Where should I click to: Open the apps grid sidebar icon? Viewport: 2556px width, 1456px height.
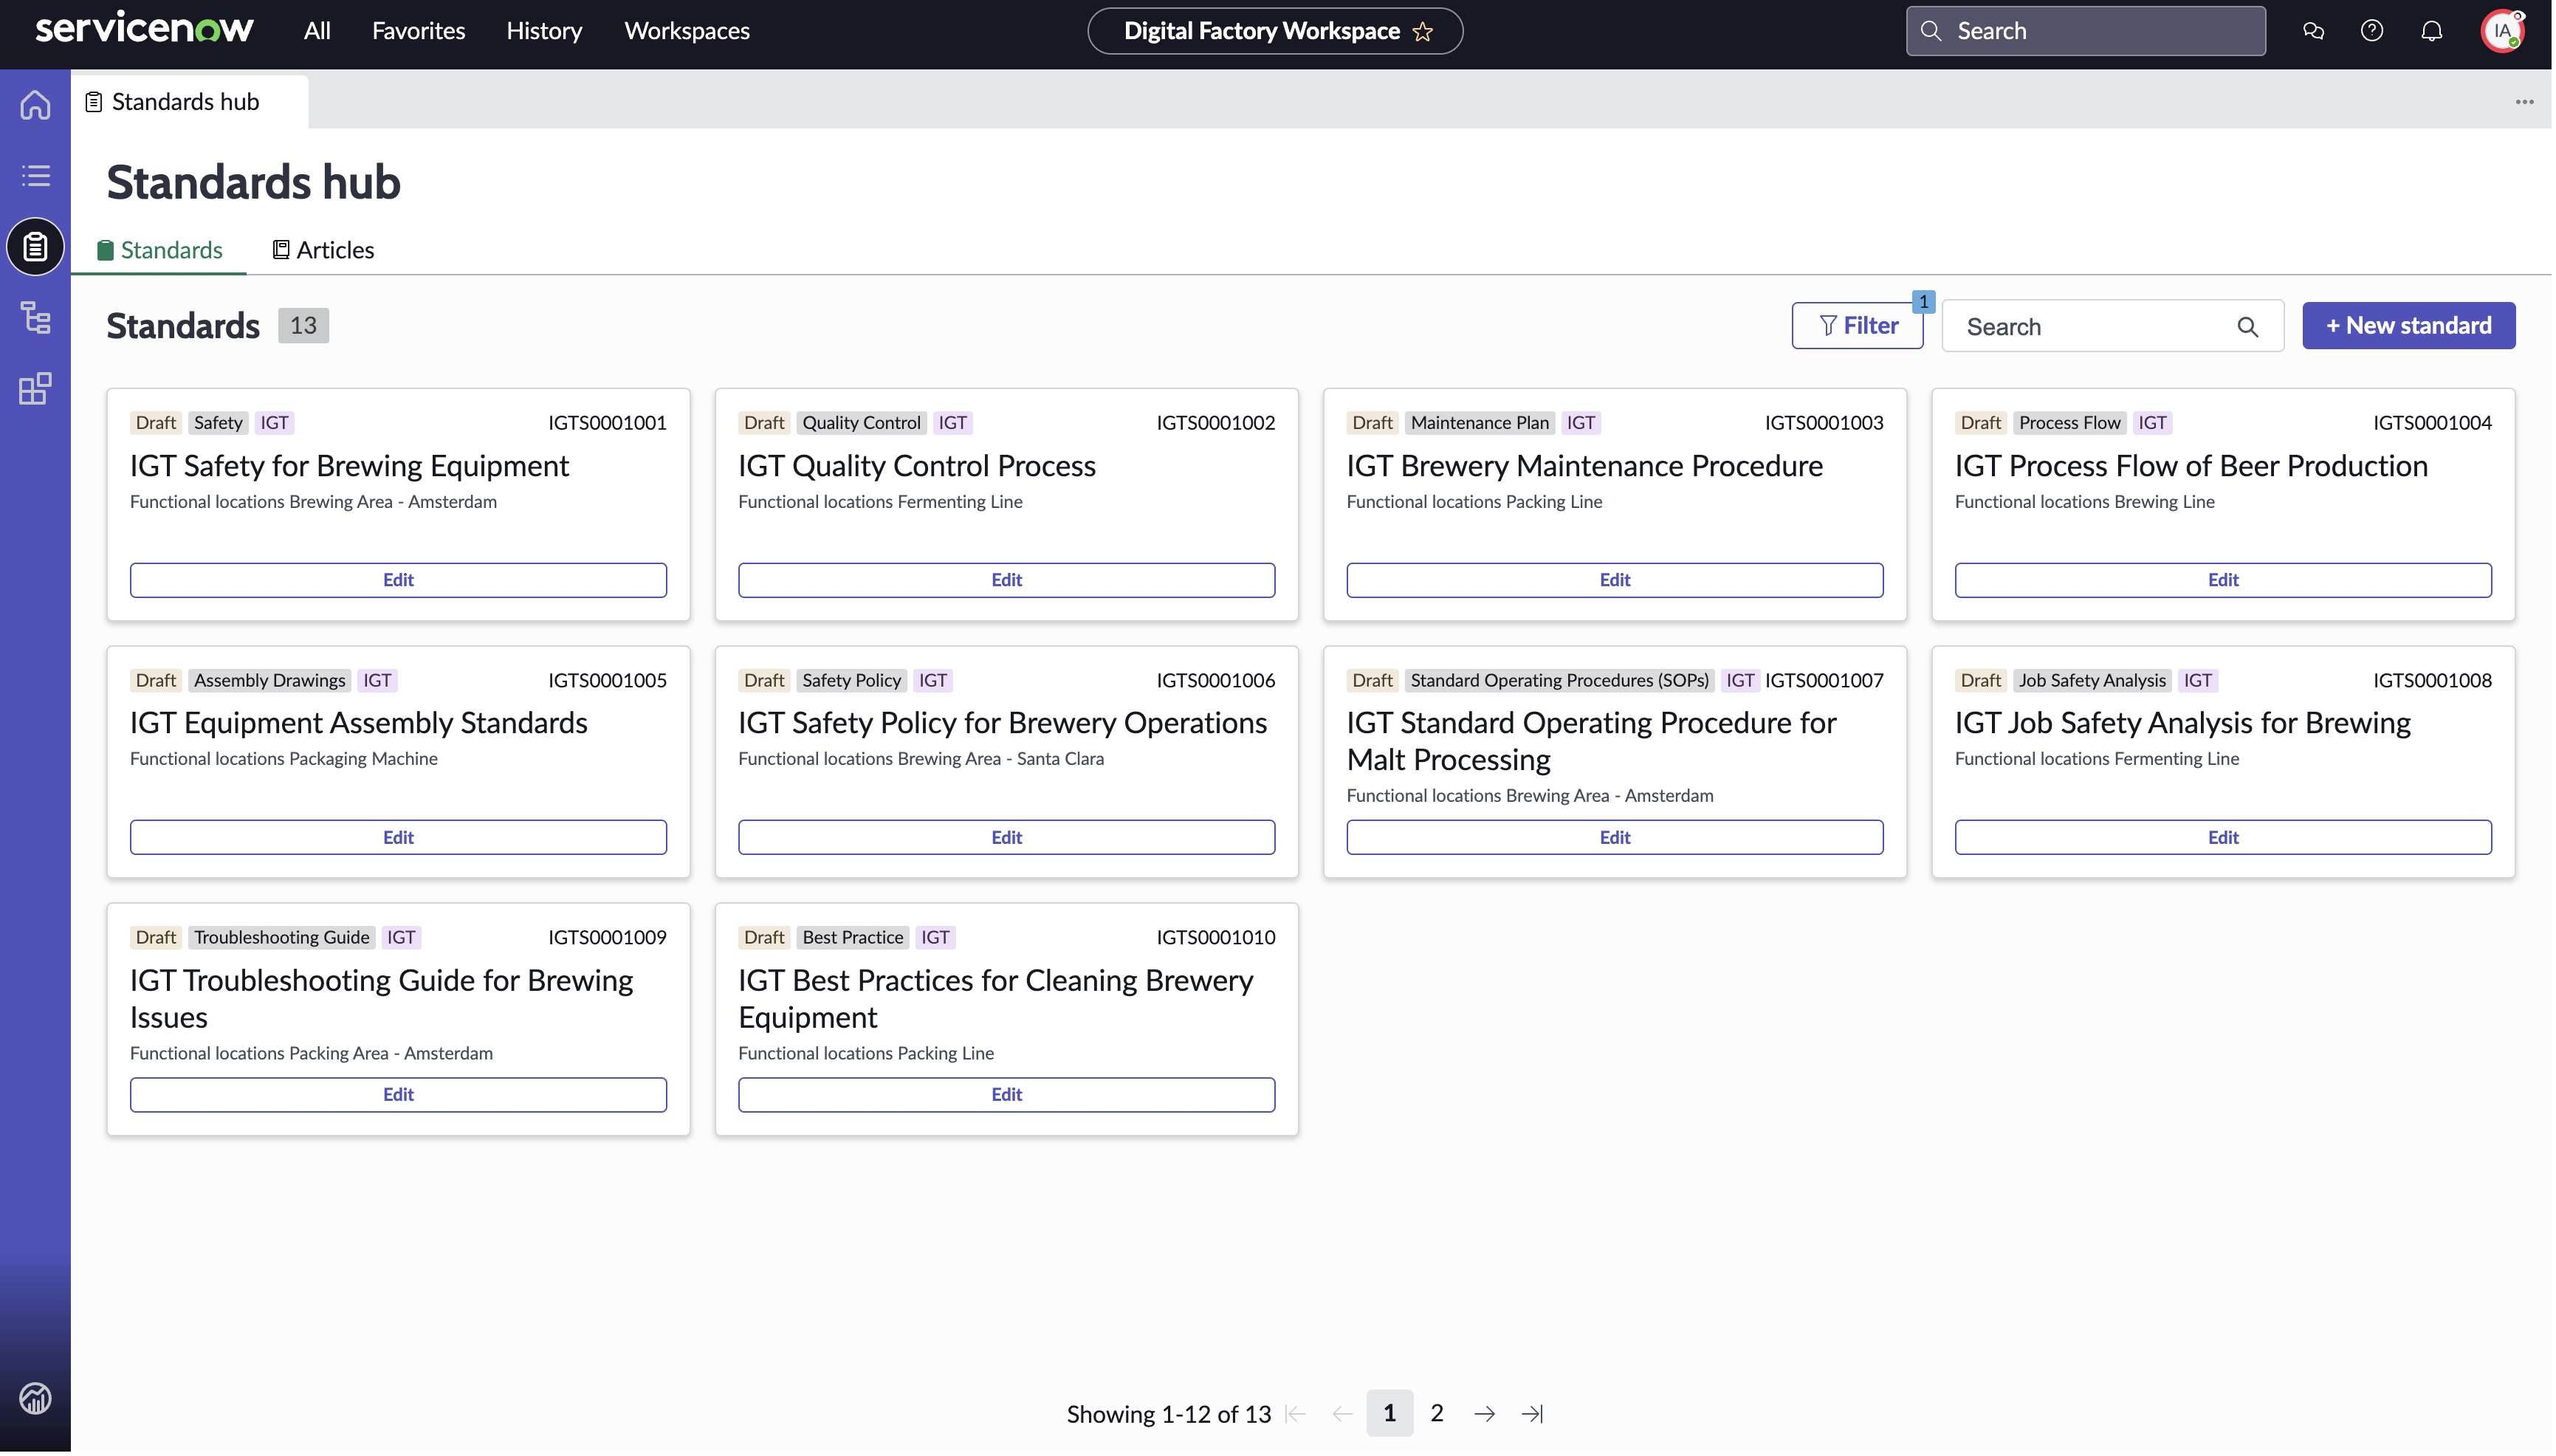35,389
